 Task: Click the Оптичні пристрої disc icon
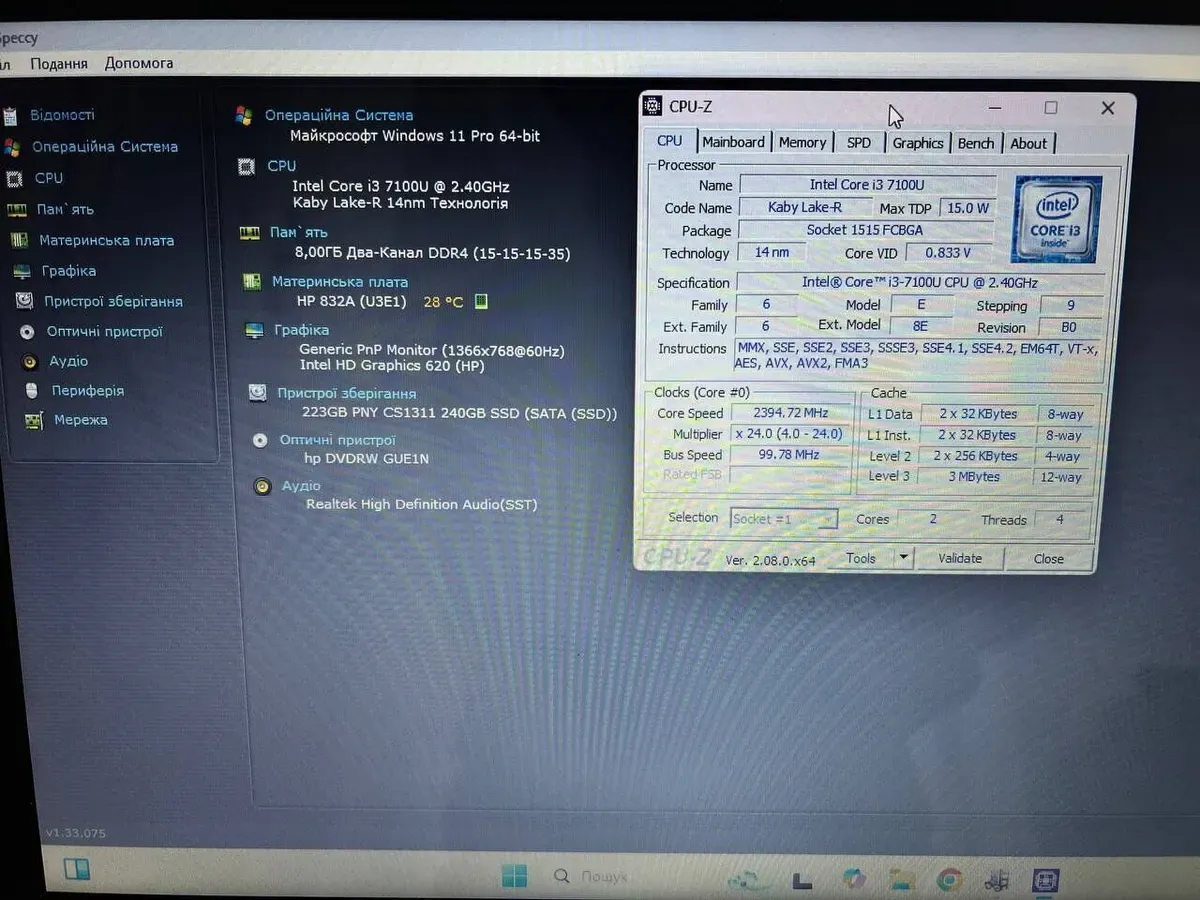27,332
